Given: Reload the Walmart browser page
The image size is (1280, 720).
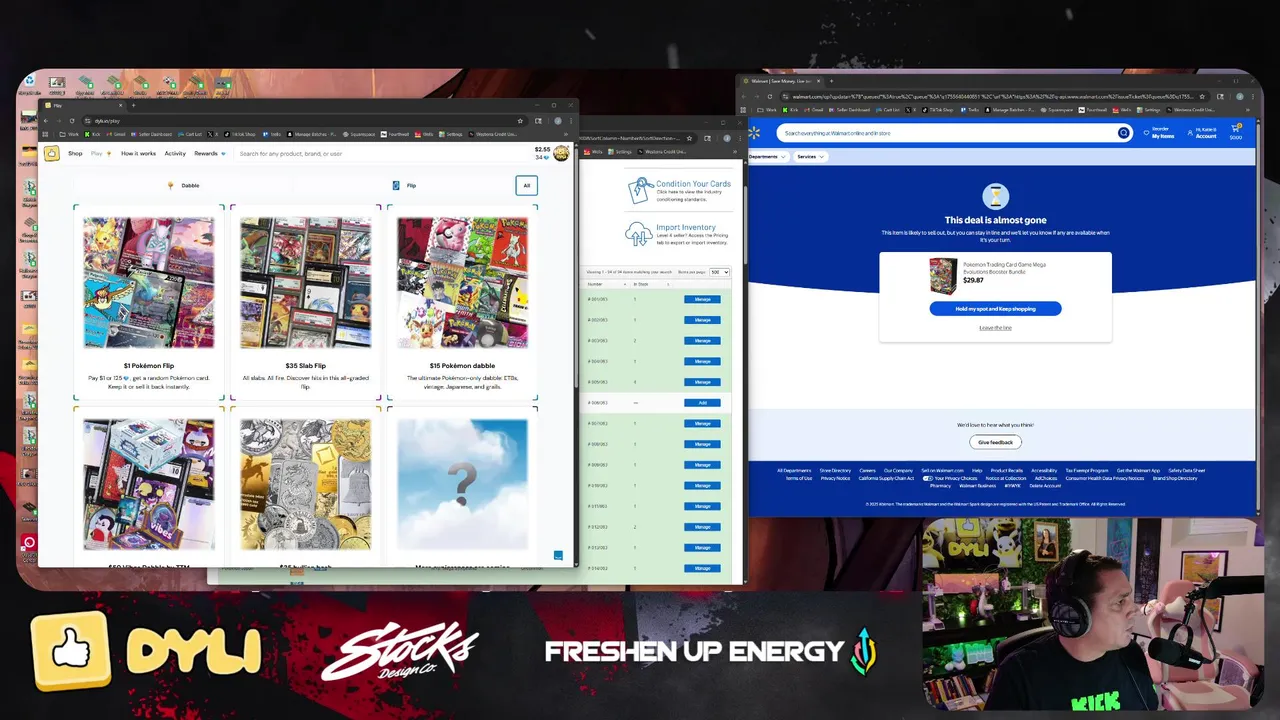Looking at the screenshot, I should pos(770,97).
